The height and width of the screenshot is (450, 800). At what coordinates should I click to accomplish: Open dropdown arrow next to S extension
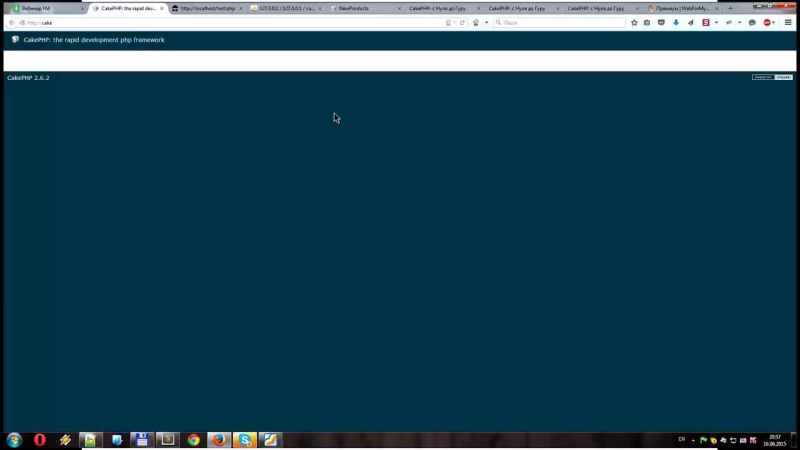(716, 23)
